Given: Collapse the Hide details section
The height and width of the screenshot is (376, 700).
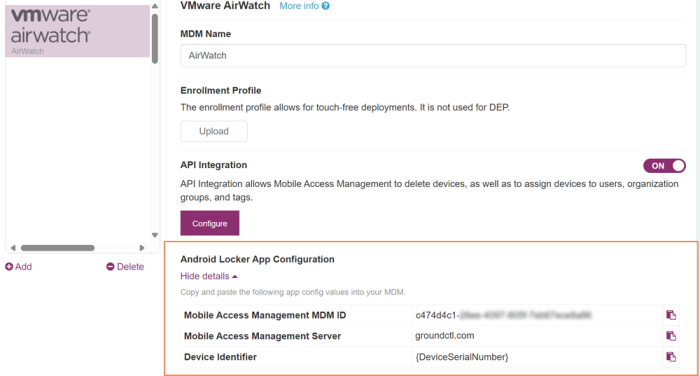Looking at the screenshot, I should pyautogui.click(x=208, y=276).
